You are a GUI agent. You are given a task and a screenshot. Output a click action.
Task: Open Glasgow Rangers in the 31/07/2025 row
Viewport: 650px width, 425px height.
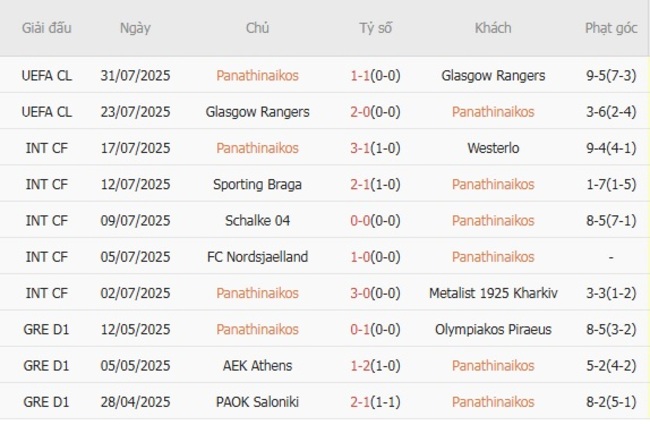(x=493, y=75)
